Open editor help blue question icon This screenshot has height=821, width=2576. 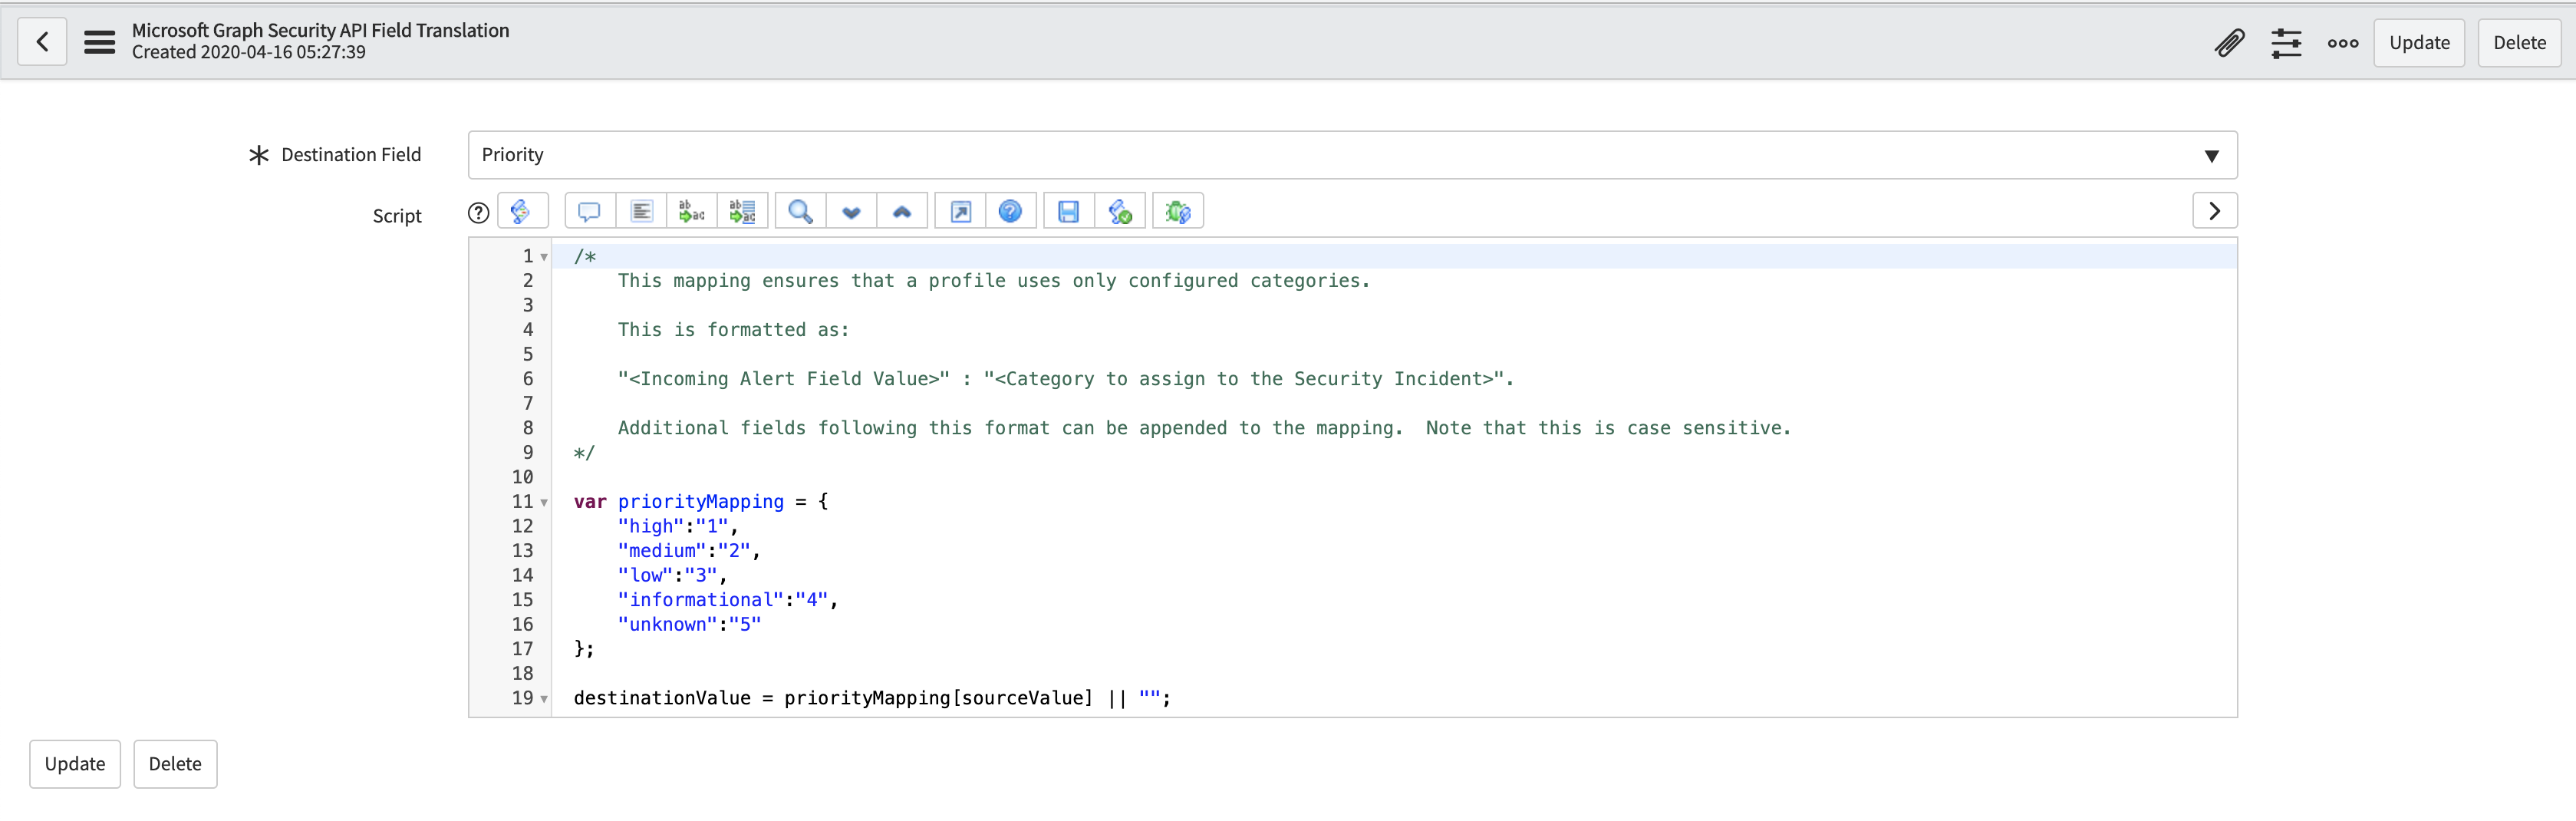point(1011,211)
